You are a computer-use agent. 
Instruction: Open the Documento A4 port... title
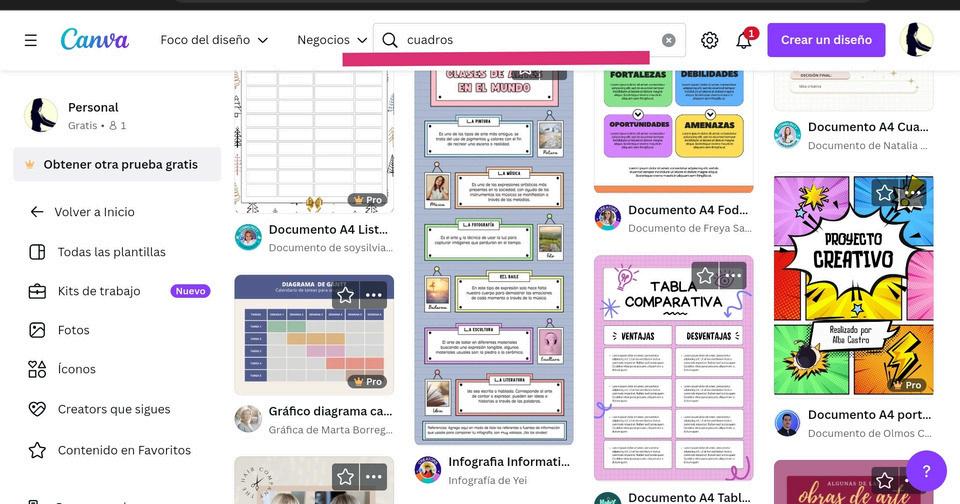point(869,415)
